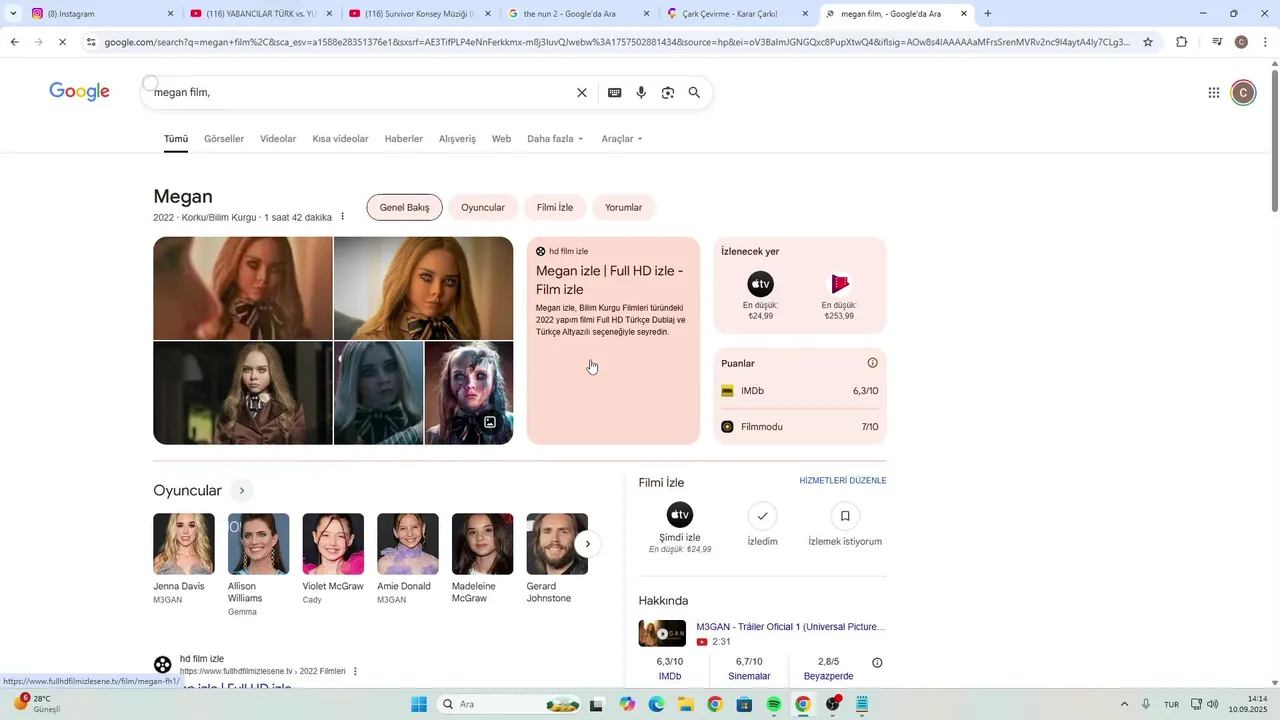This screenshot has height=720, width=1280.
Task: Open three-dot menu next to Megan runtime
Action: point(343,217)
